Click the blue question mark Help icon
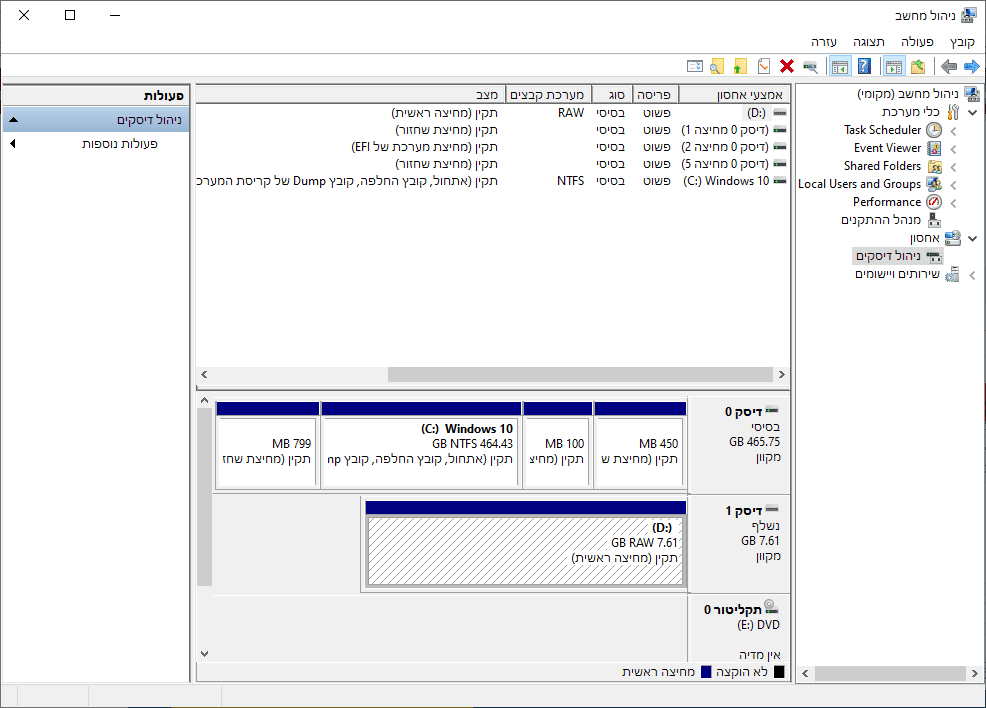The height and width of the screenshot is (708, 986). pos(864,67)
